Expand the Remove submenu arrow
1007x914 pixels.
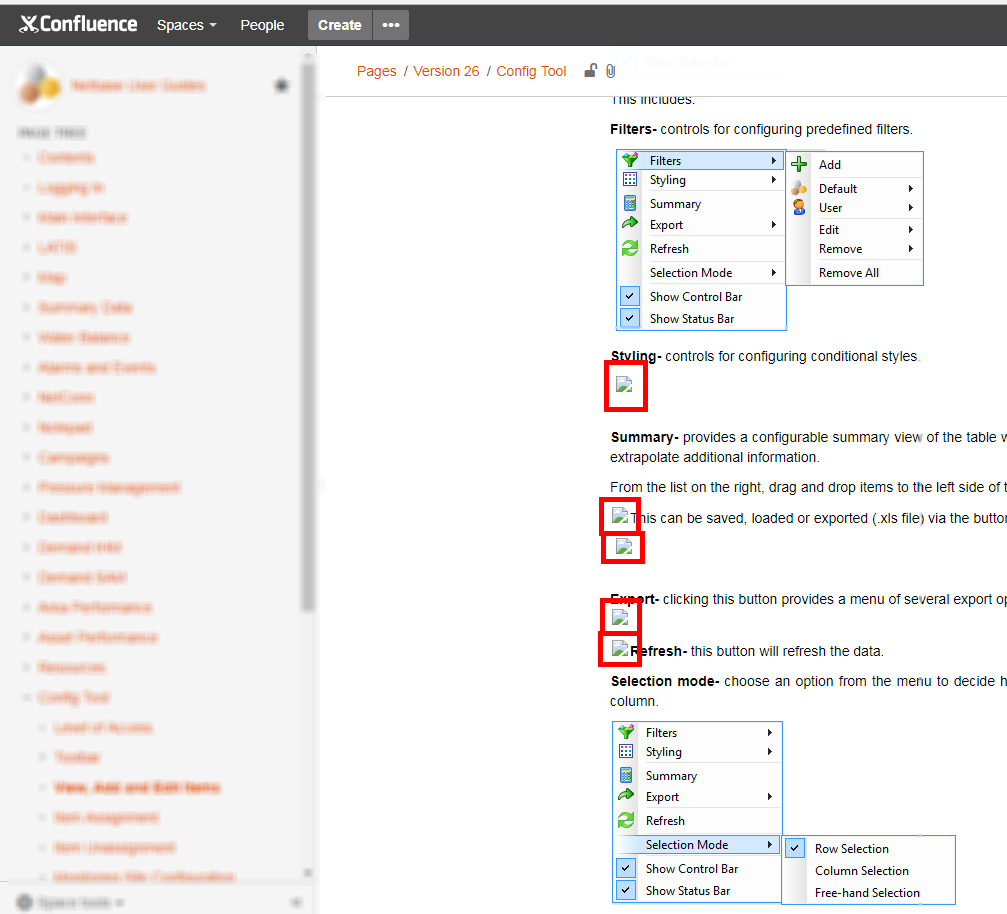tap(911, 249)
